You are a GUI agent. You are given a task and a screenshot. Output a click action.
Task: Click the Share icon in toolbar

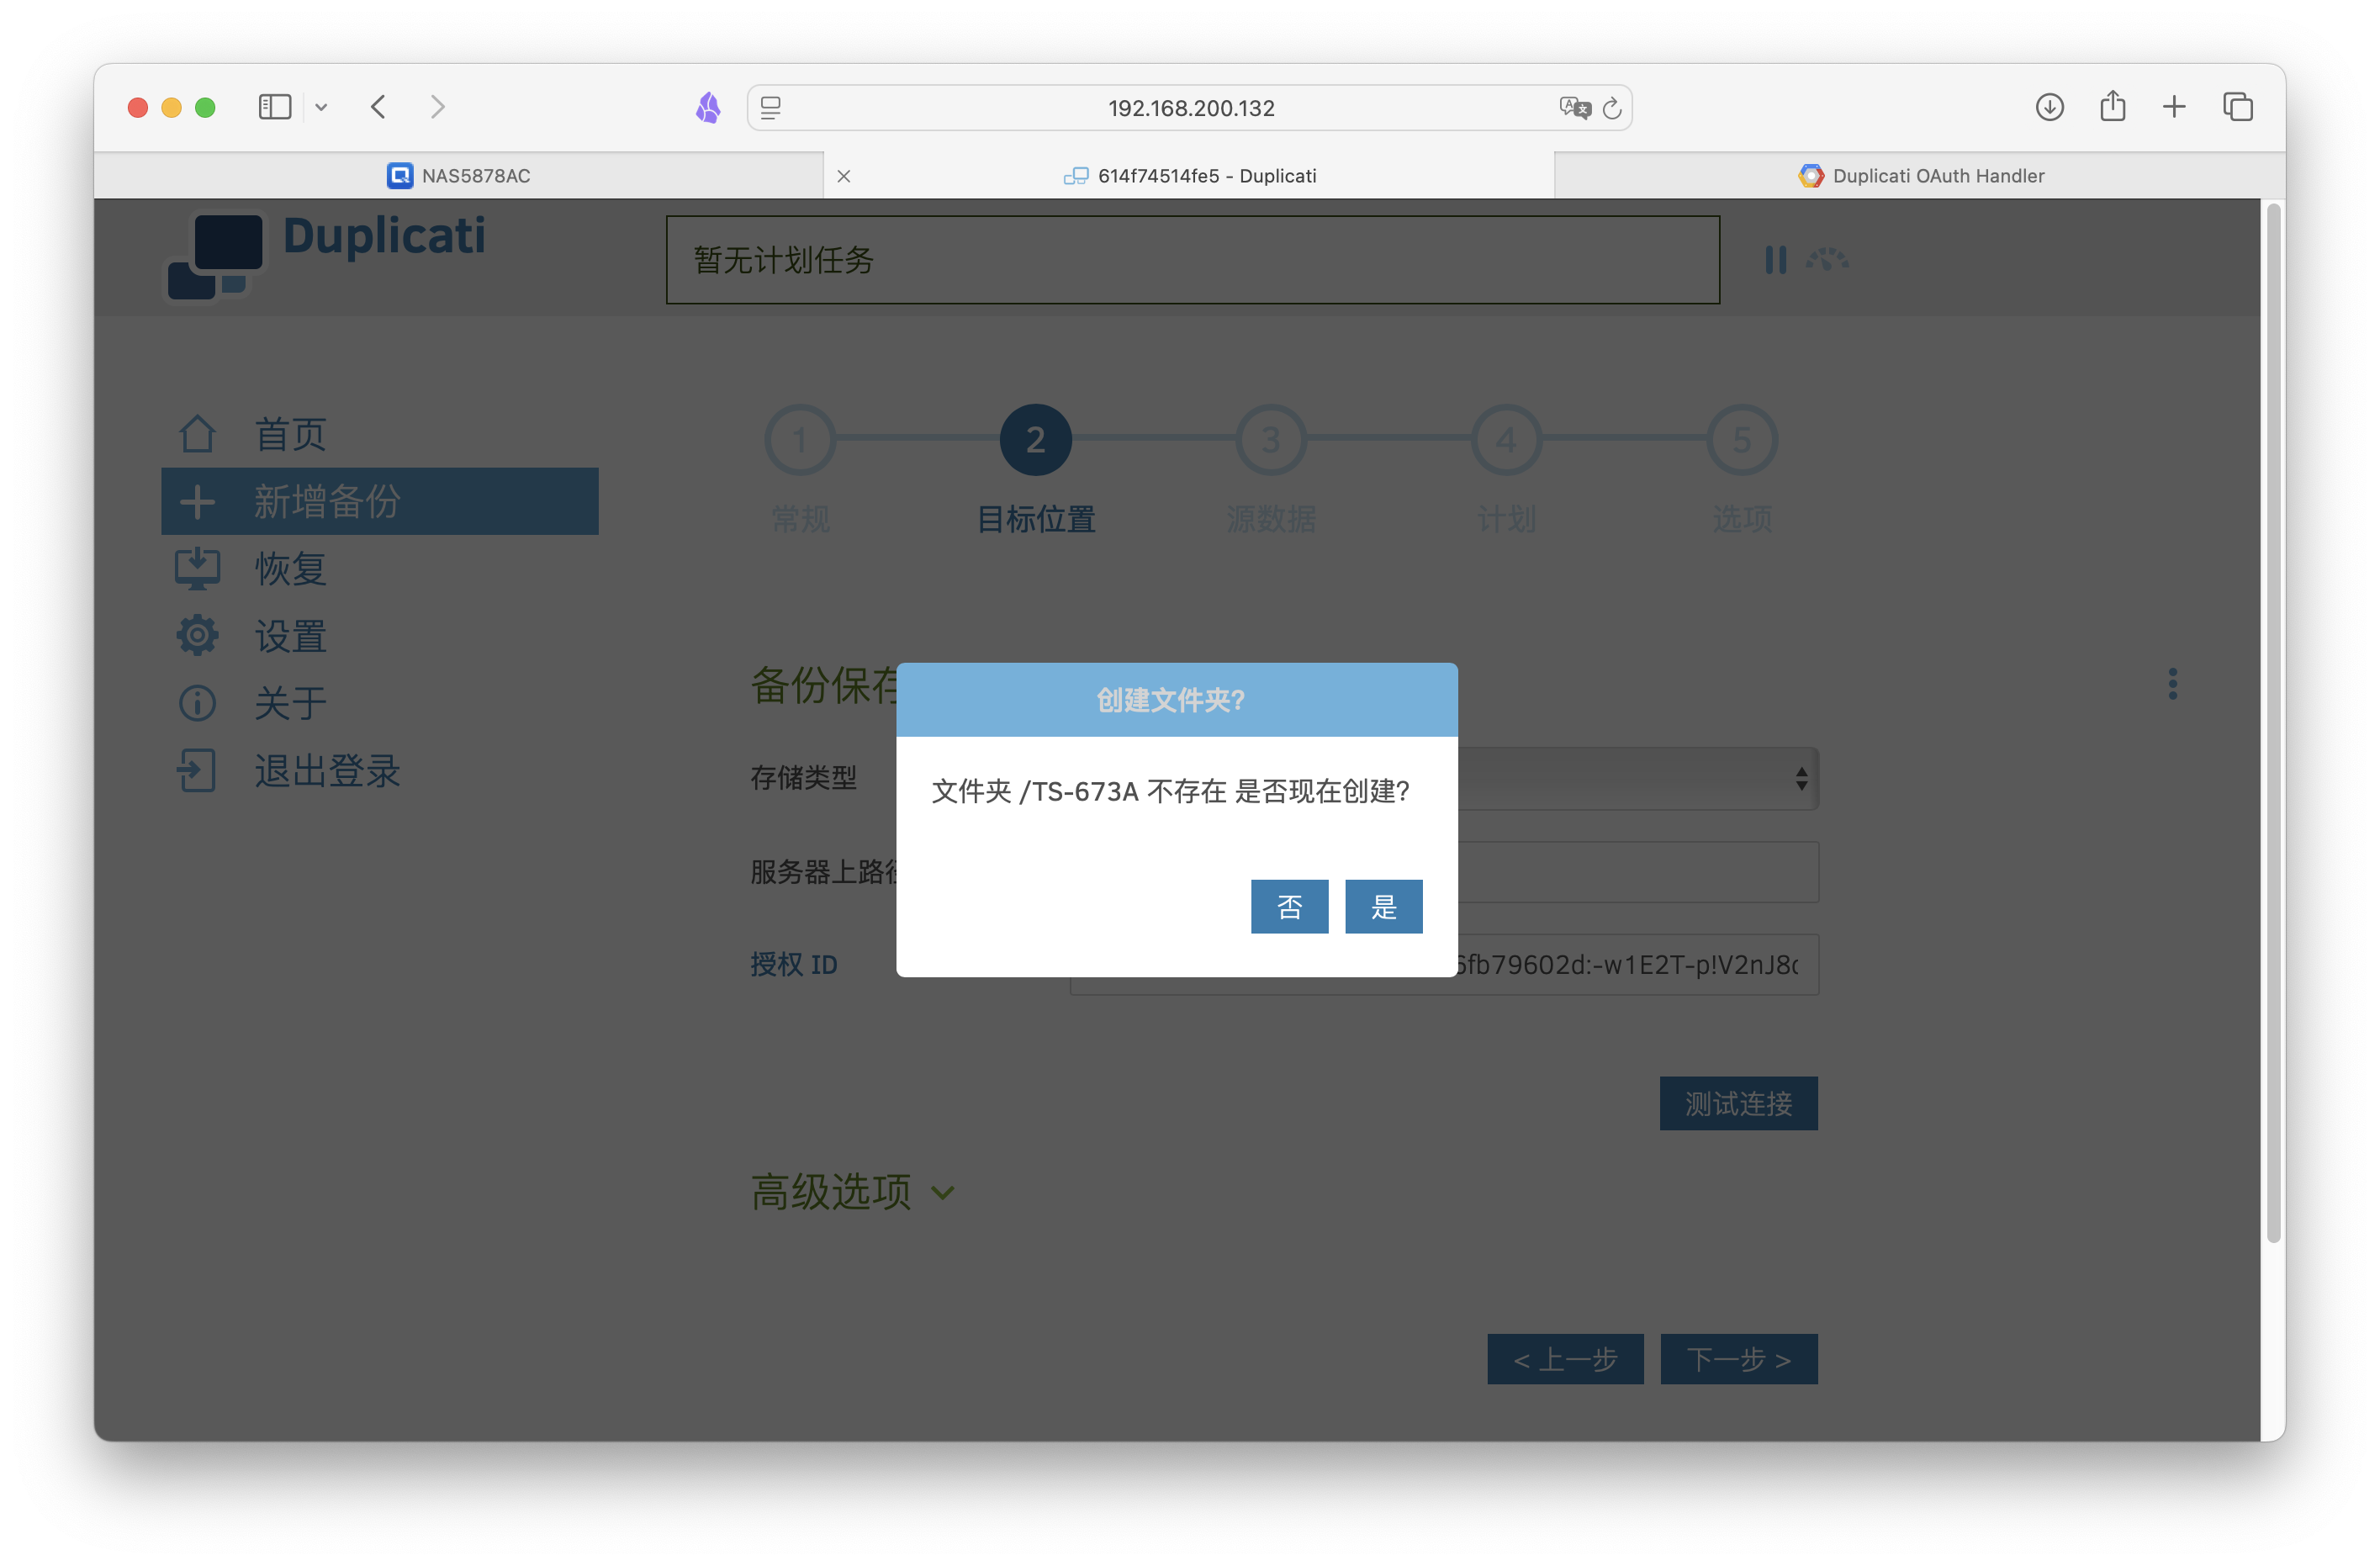point(2112,106)
